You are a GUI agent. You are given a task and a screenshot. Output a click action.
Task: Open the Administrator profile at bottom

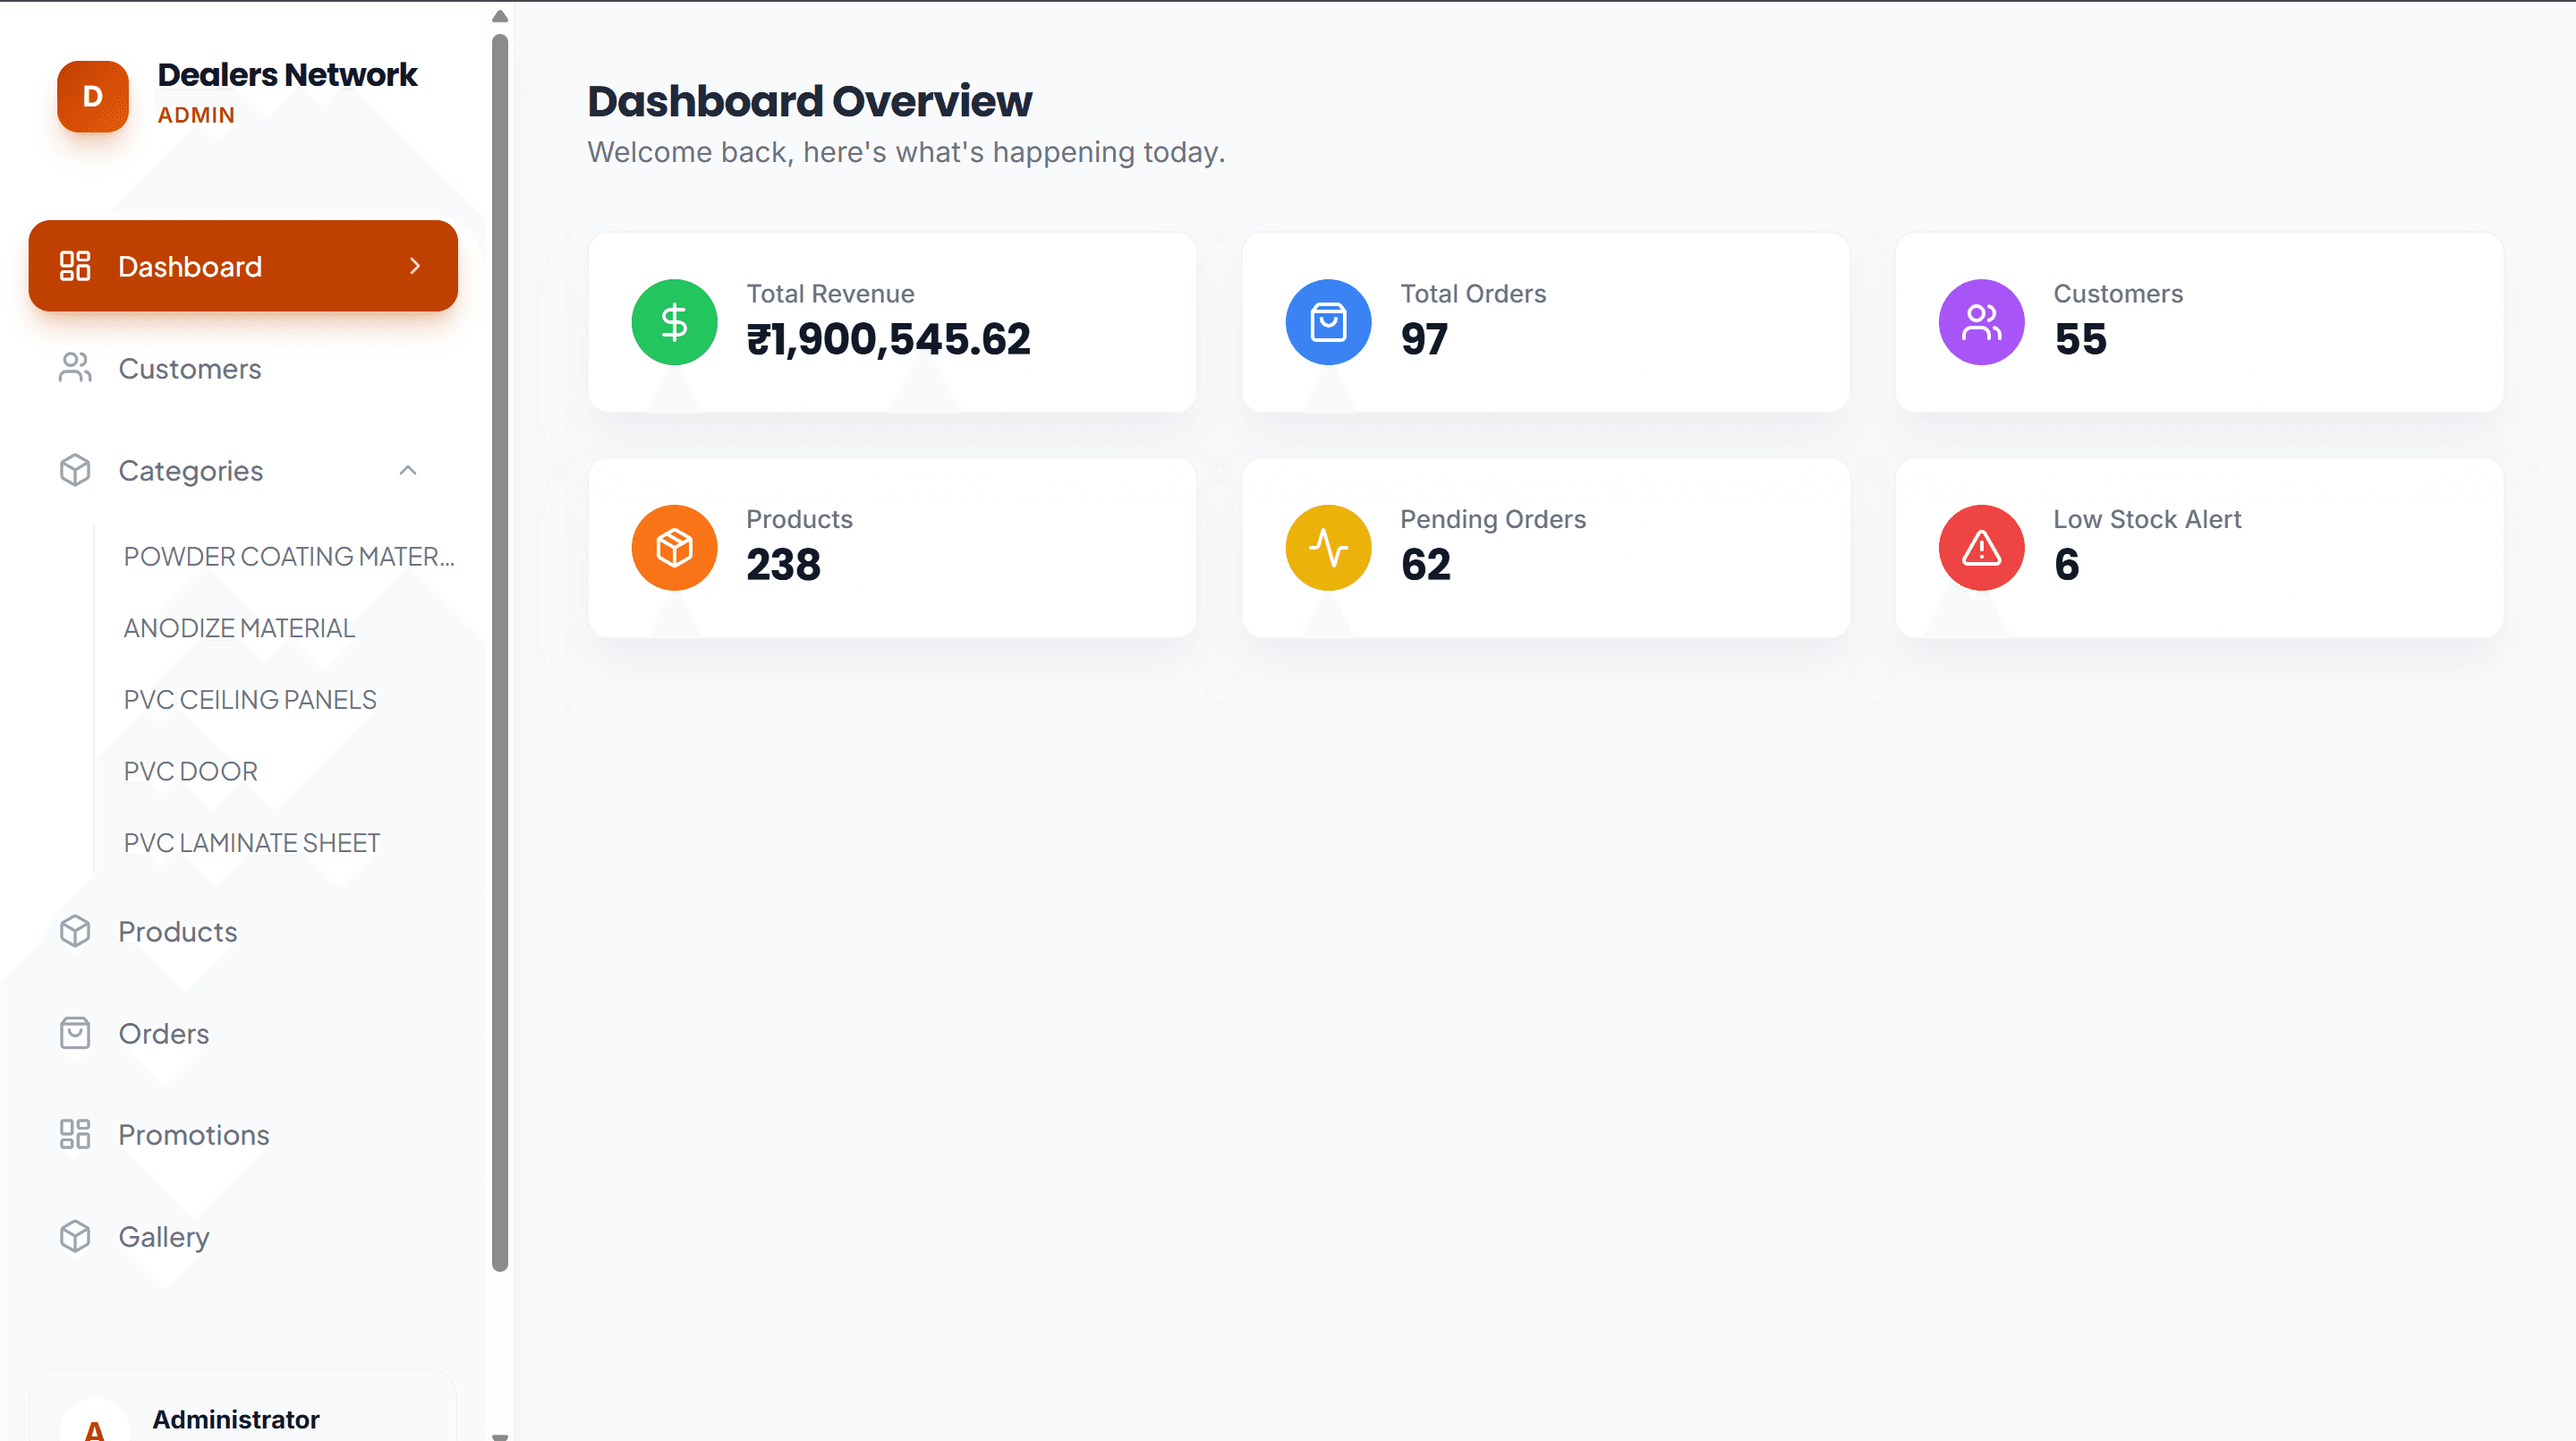tap(235, 1419)
